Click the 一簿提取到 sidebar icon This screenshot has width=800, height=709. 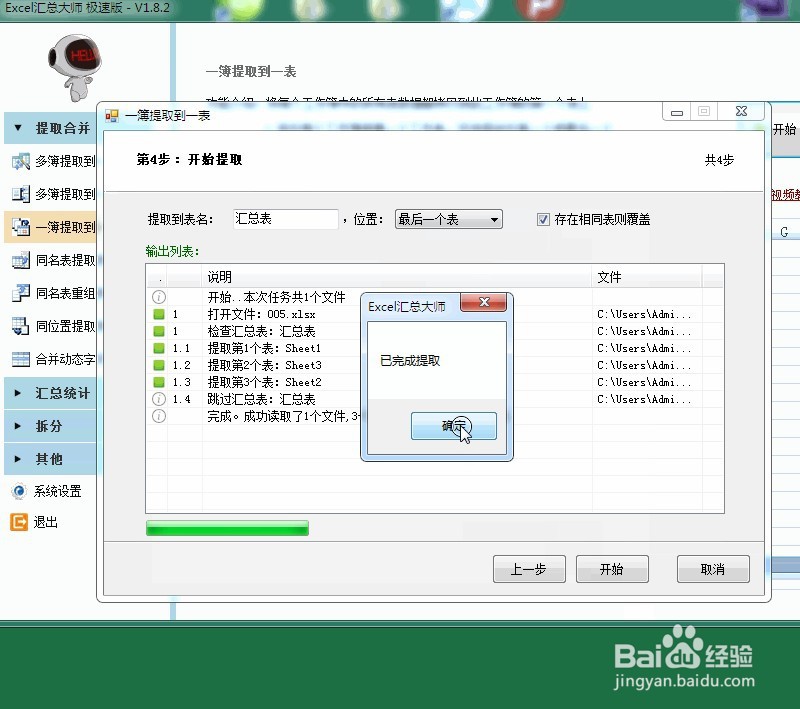click(x=21, y=227)
